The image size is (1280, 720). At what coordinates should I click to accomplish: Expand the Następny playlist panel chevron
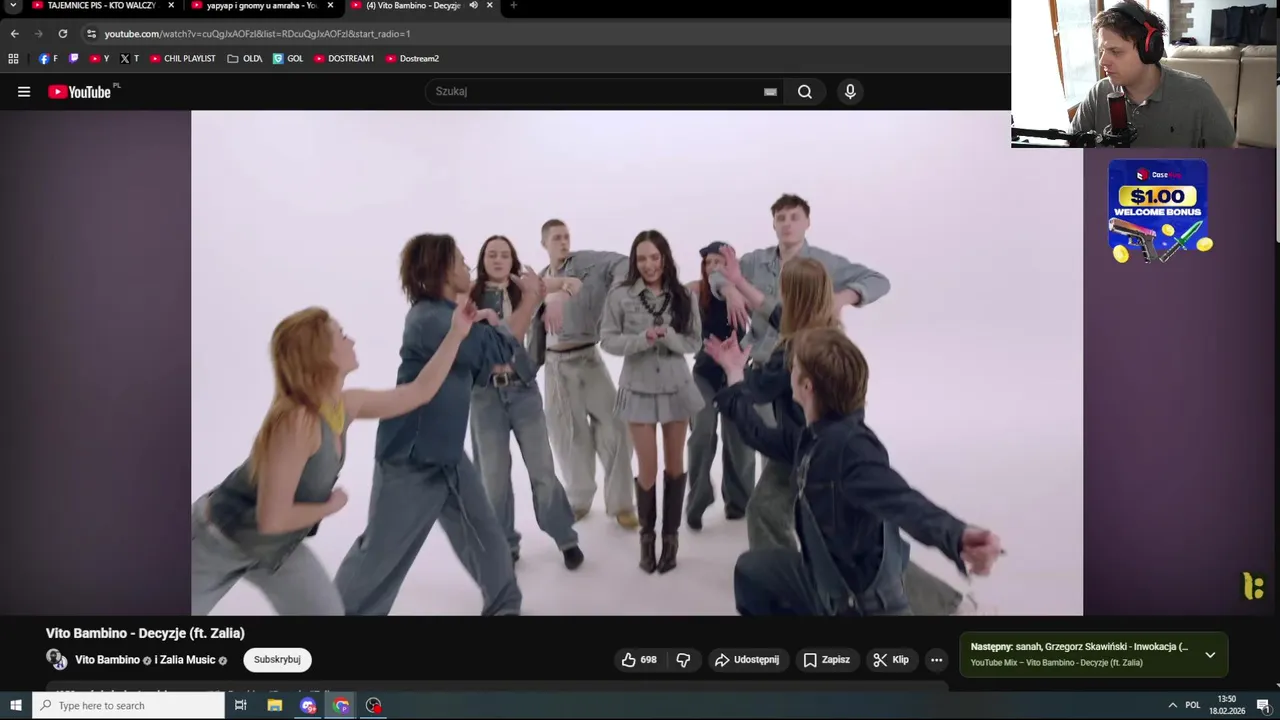(1210, 655)
